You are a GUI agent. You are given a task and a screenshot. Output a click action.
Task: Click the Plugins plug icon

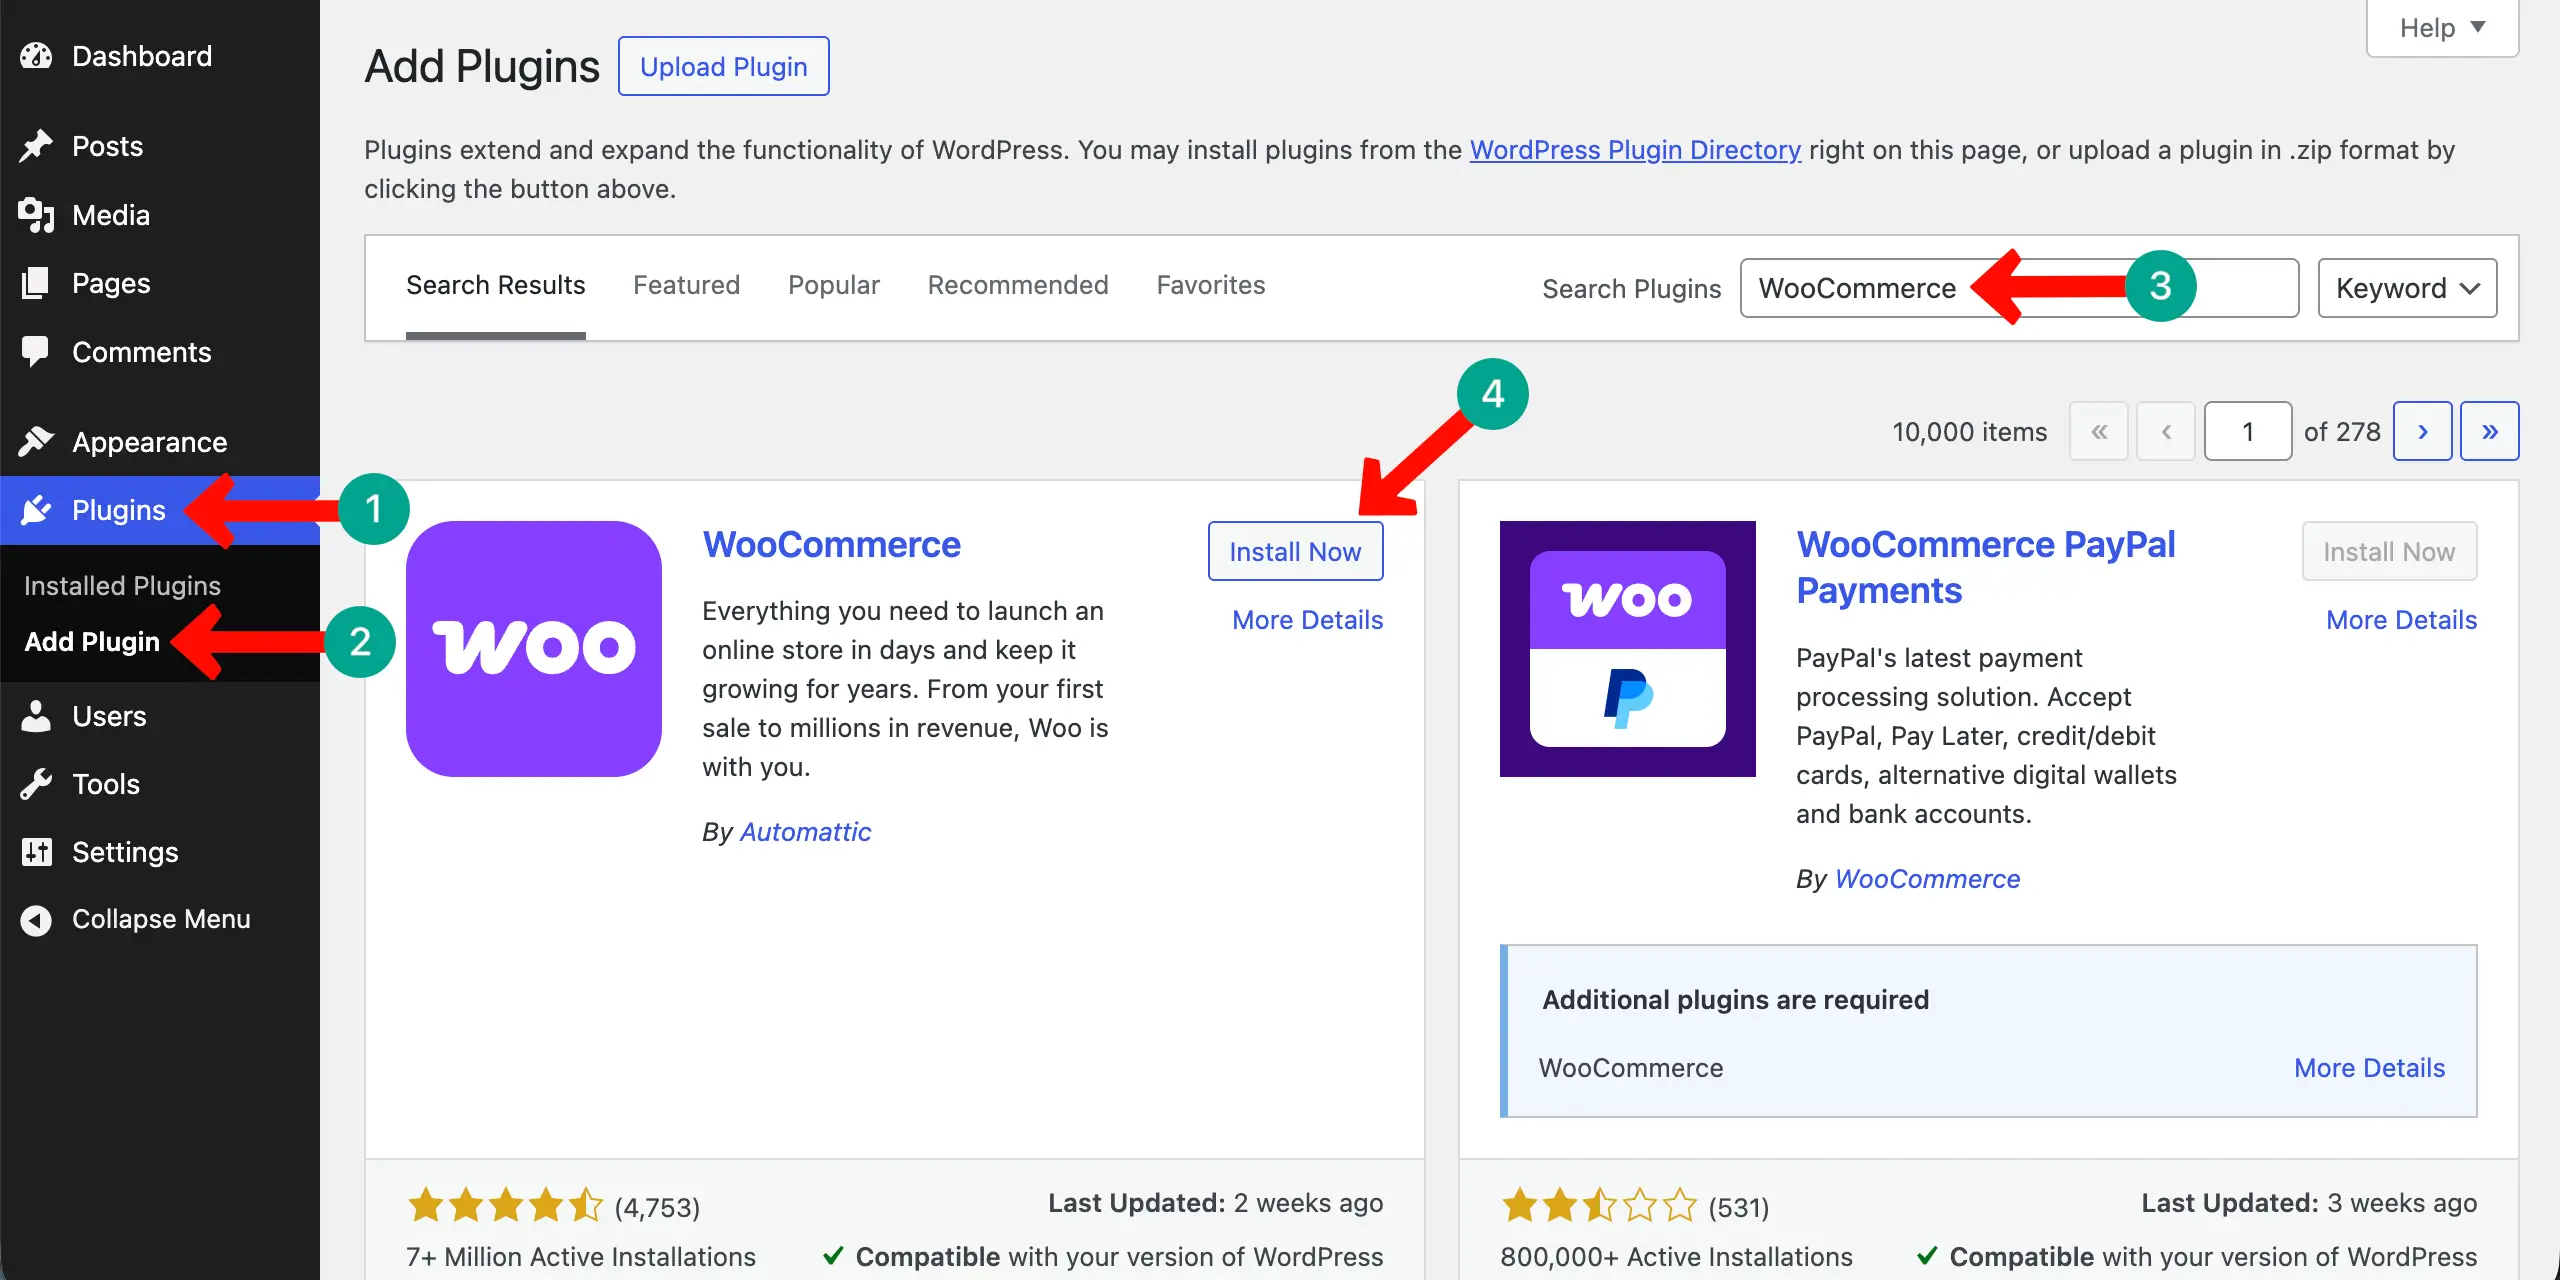[x=36, y=510]
